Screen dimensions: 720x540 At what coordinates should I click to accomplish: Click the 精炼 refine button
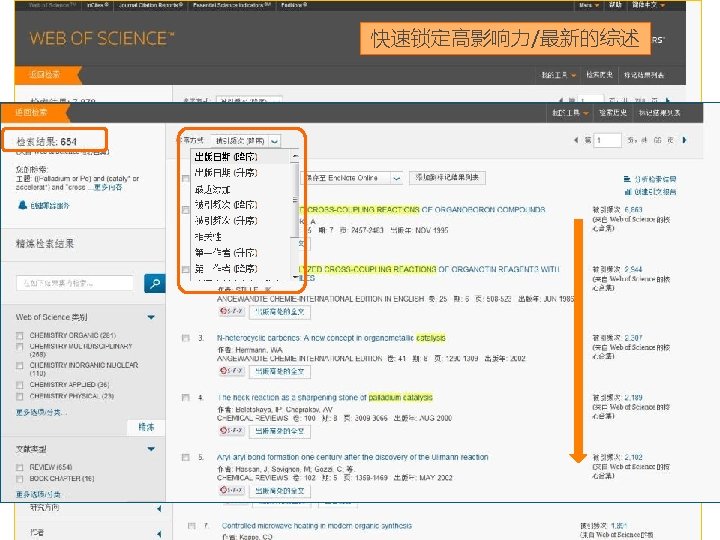[x=146, y=427]
